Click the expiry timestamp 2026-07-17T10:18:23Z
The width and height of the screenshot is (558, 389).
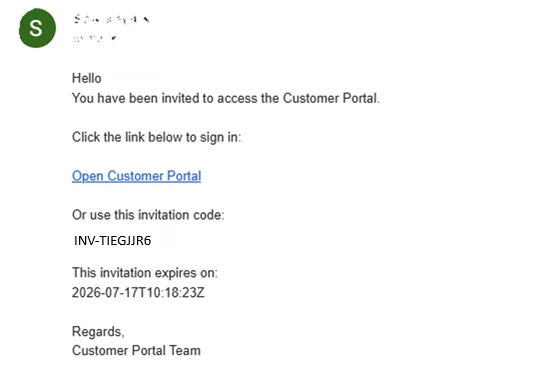point(138,293)
